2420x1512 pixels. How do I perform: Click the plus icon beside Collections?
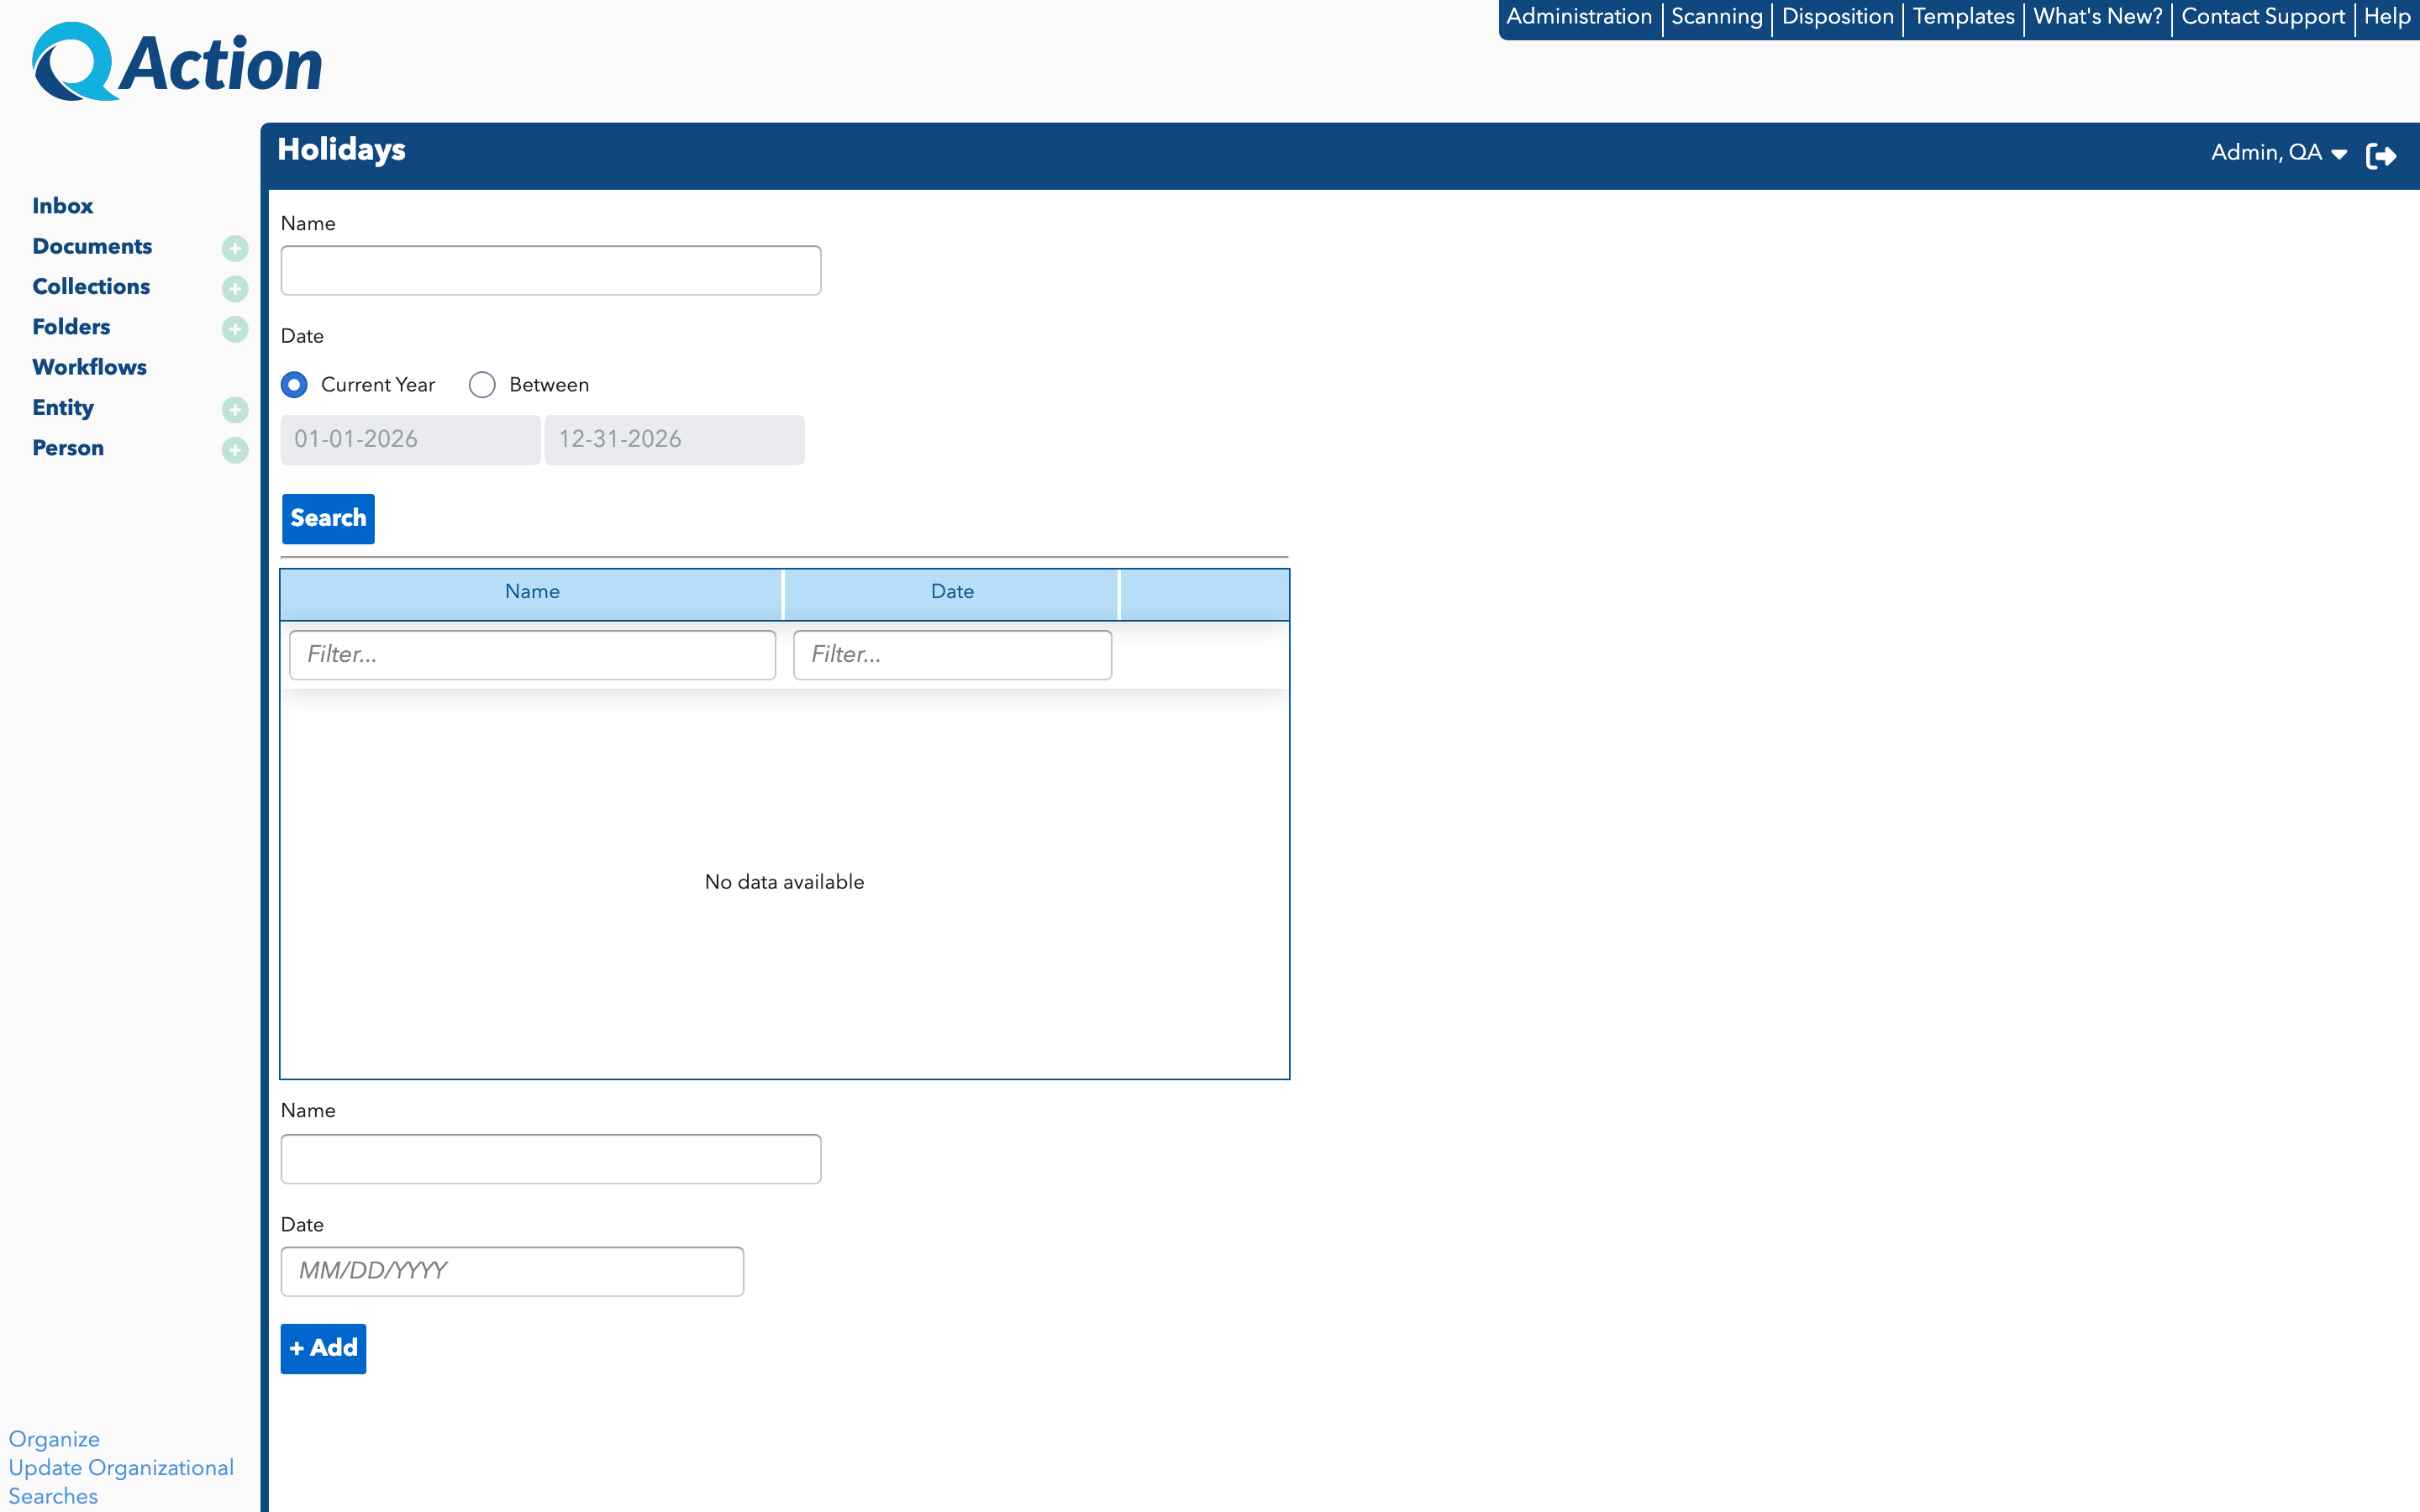[235, 288]
